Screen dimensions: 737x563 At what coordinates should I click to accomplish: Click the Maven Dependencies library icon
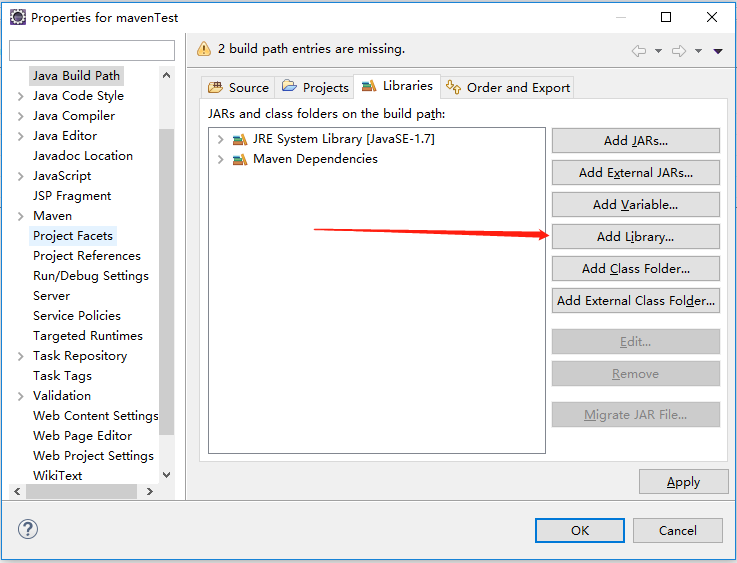point(240,160)
